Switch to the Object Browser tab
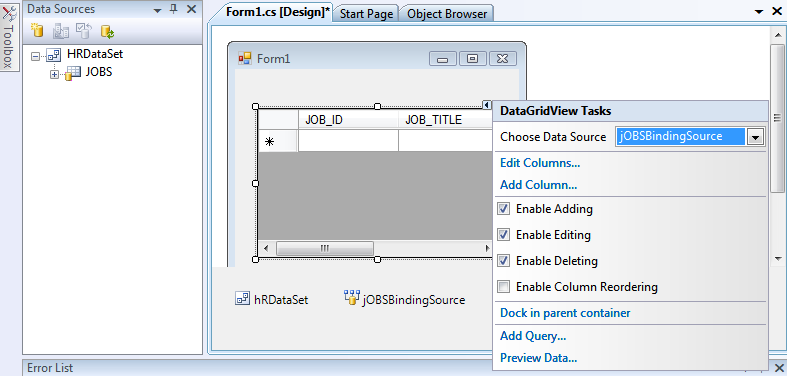Viewport: 787px width, 376px height. (447, 14)
